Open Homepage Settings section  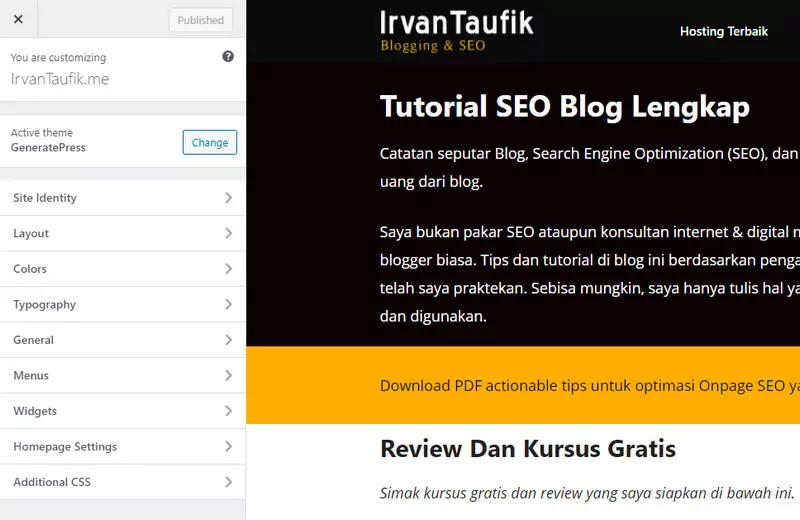click(x=122, y=447)
